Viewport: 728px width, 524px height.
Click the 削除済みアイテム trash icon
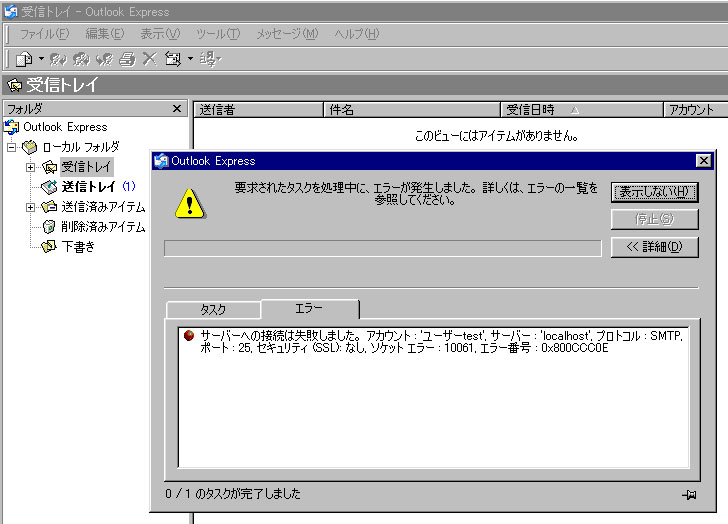(49, 226)
